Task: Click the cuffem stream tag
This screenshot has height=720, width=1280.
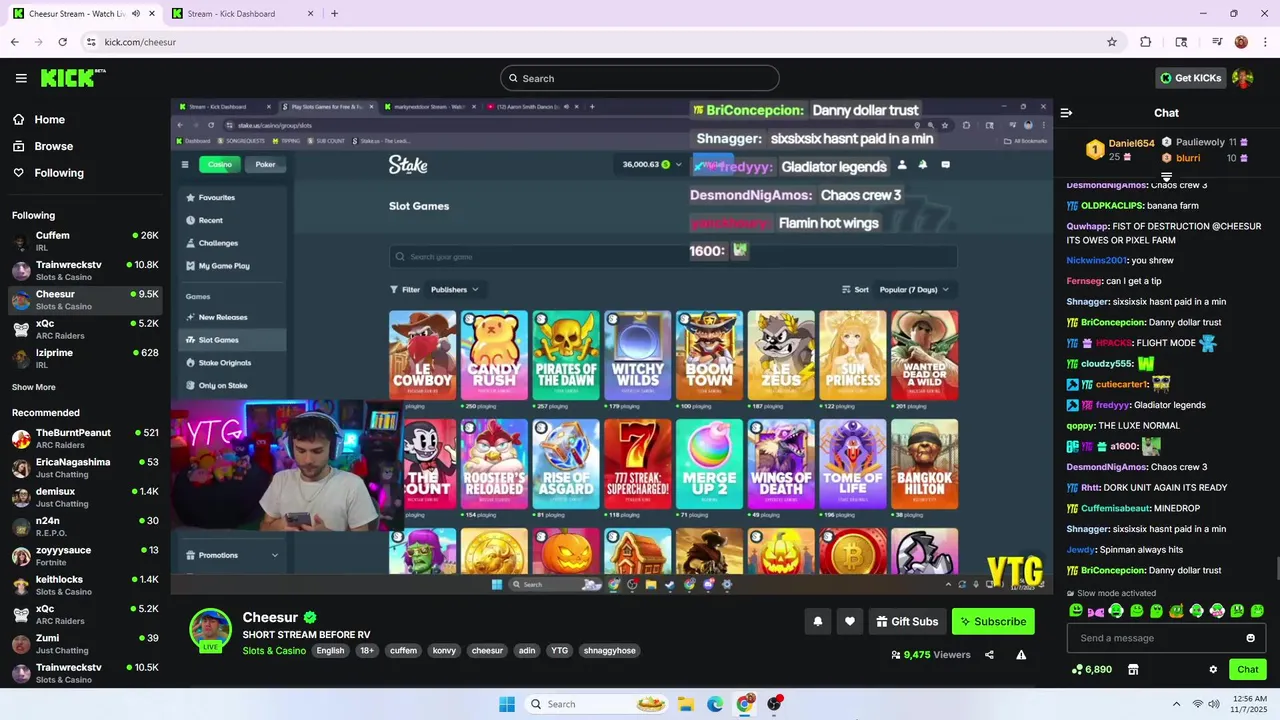Action: coord(404,651)
